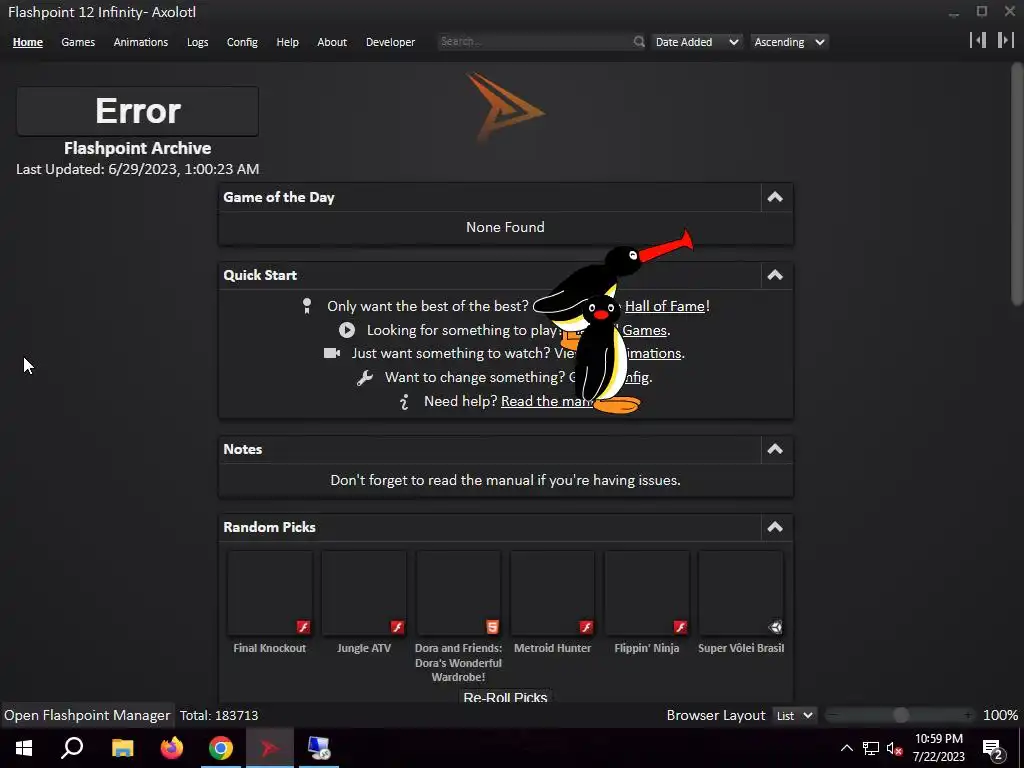Open File Explorer from the taskbar
This screenshot has width=1024, height=768.
pos(122,748)
